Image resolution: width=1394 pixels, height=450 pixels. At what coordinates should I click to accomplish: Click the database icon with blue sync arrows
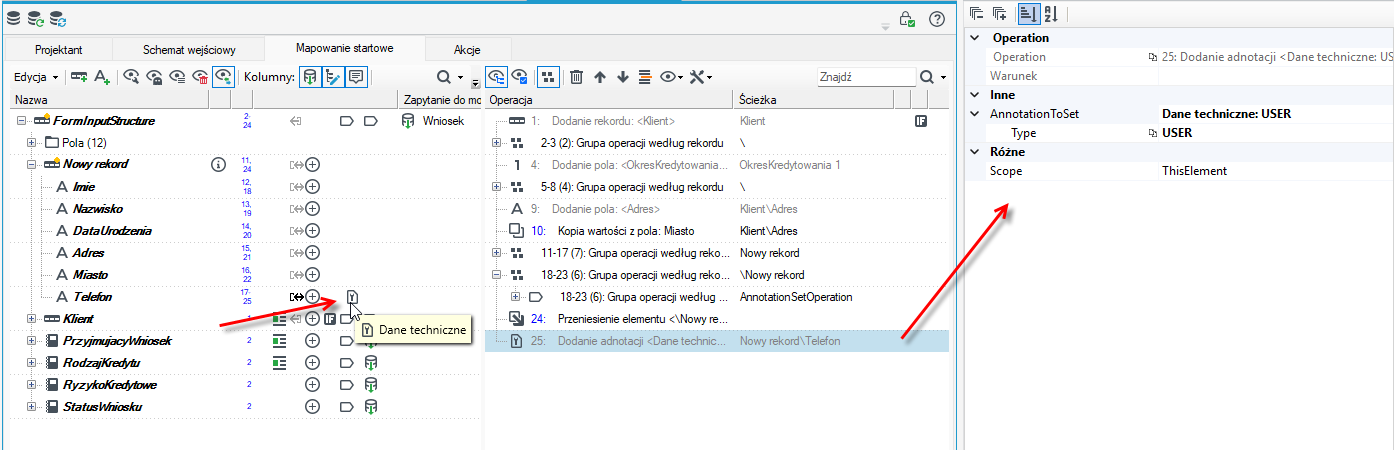click(x=57, y=18)
